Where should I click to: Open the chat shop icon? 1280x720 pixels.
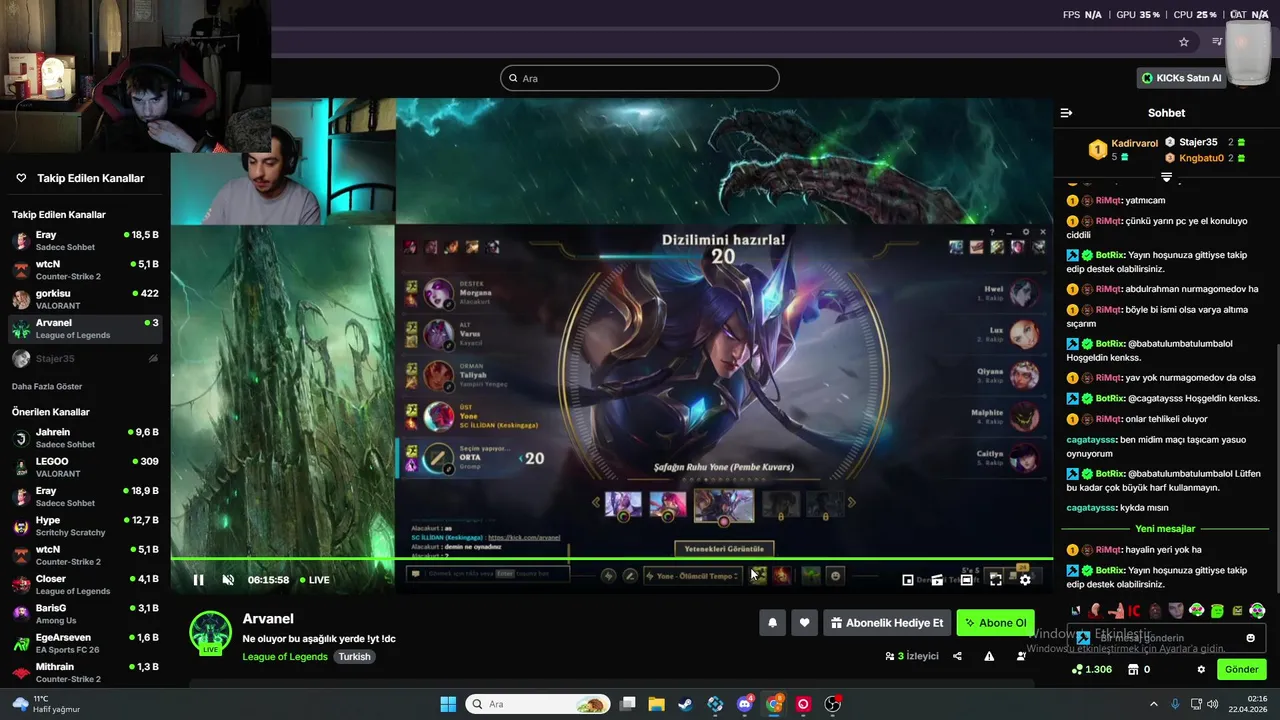pyautogui.click(x=1133, y=669)
